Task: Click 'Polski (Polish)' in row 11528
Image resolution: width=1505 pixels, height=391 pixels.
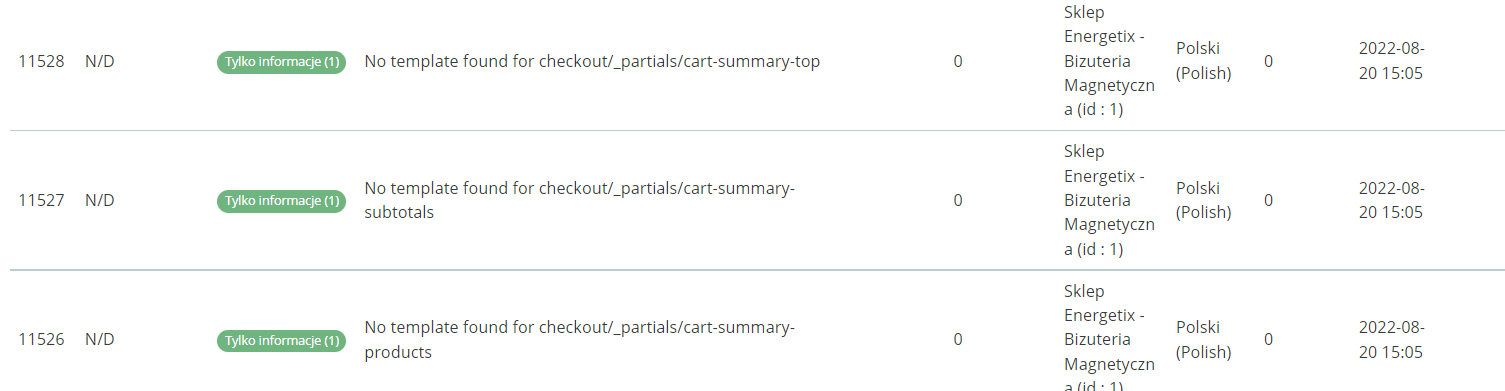Action: (x=1204, y=61)
